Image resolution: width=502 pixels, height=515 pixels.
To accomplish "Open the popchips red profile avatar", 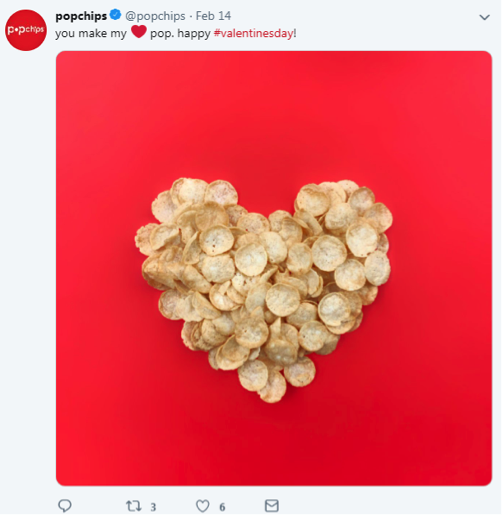I will (x=26, y=30).
